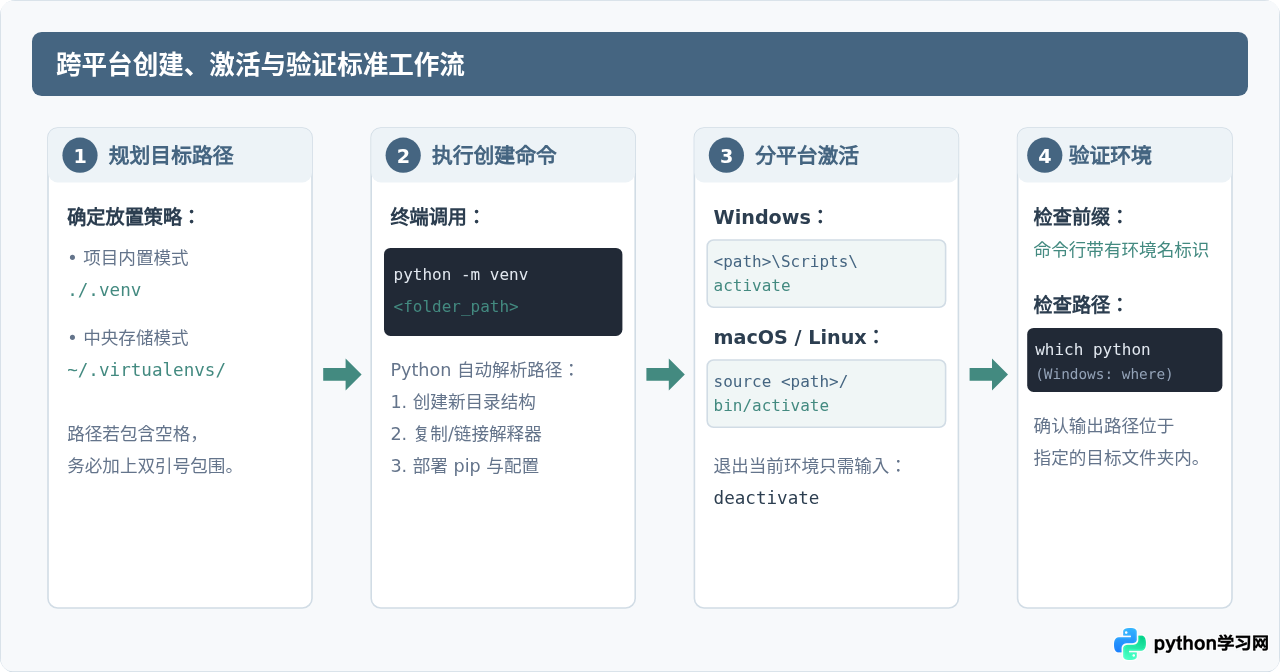Select the line "退出当前环境只需输入:"
Image resolution: width=1280 pixels, height=672 pixels.
(809, 466)
